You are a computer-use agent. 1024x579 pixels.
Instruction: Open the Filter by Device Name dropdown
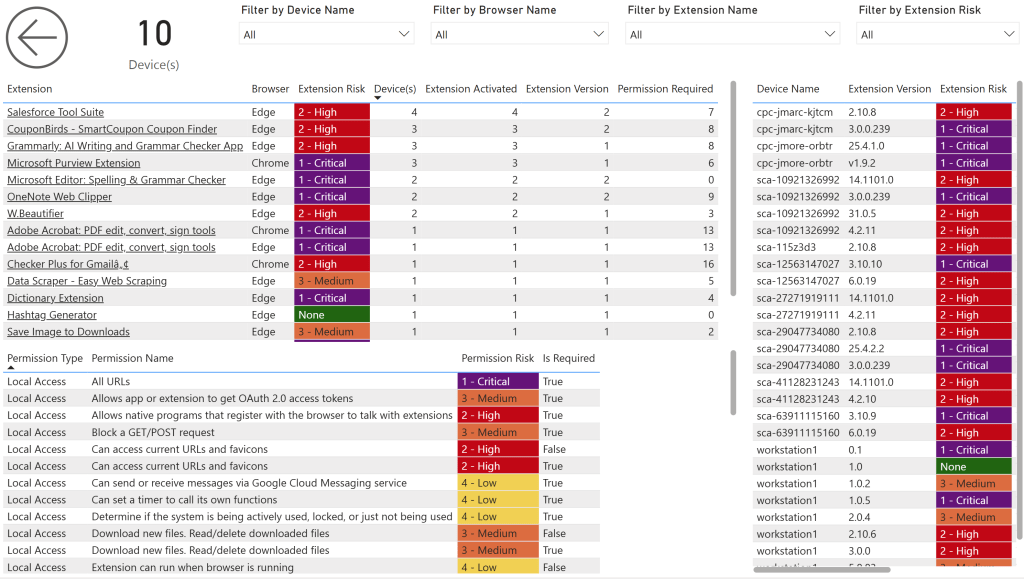(x=327, y=34)
